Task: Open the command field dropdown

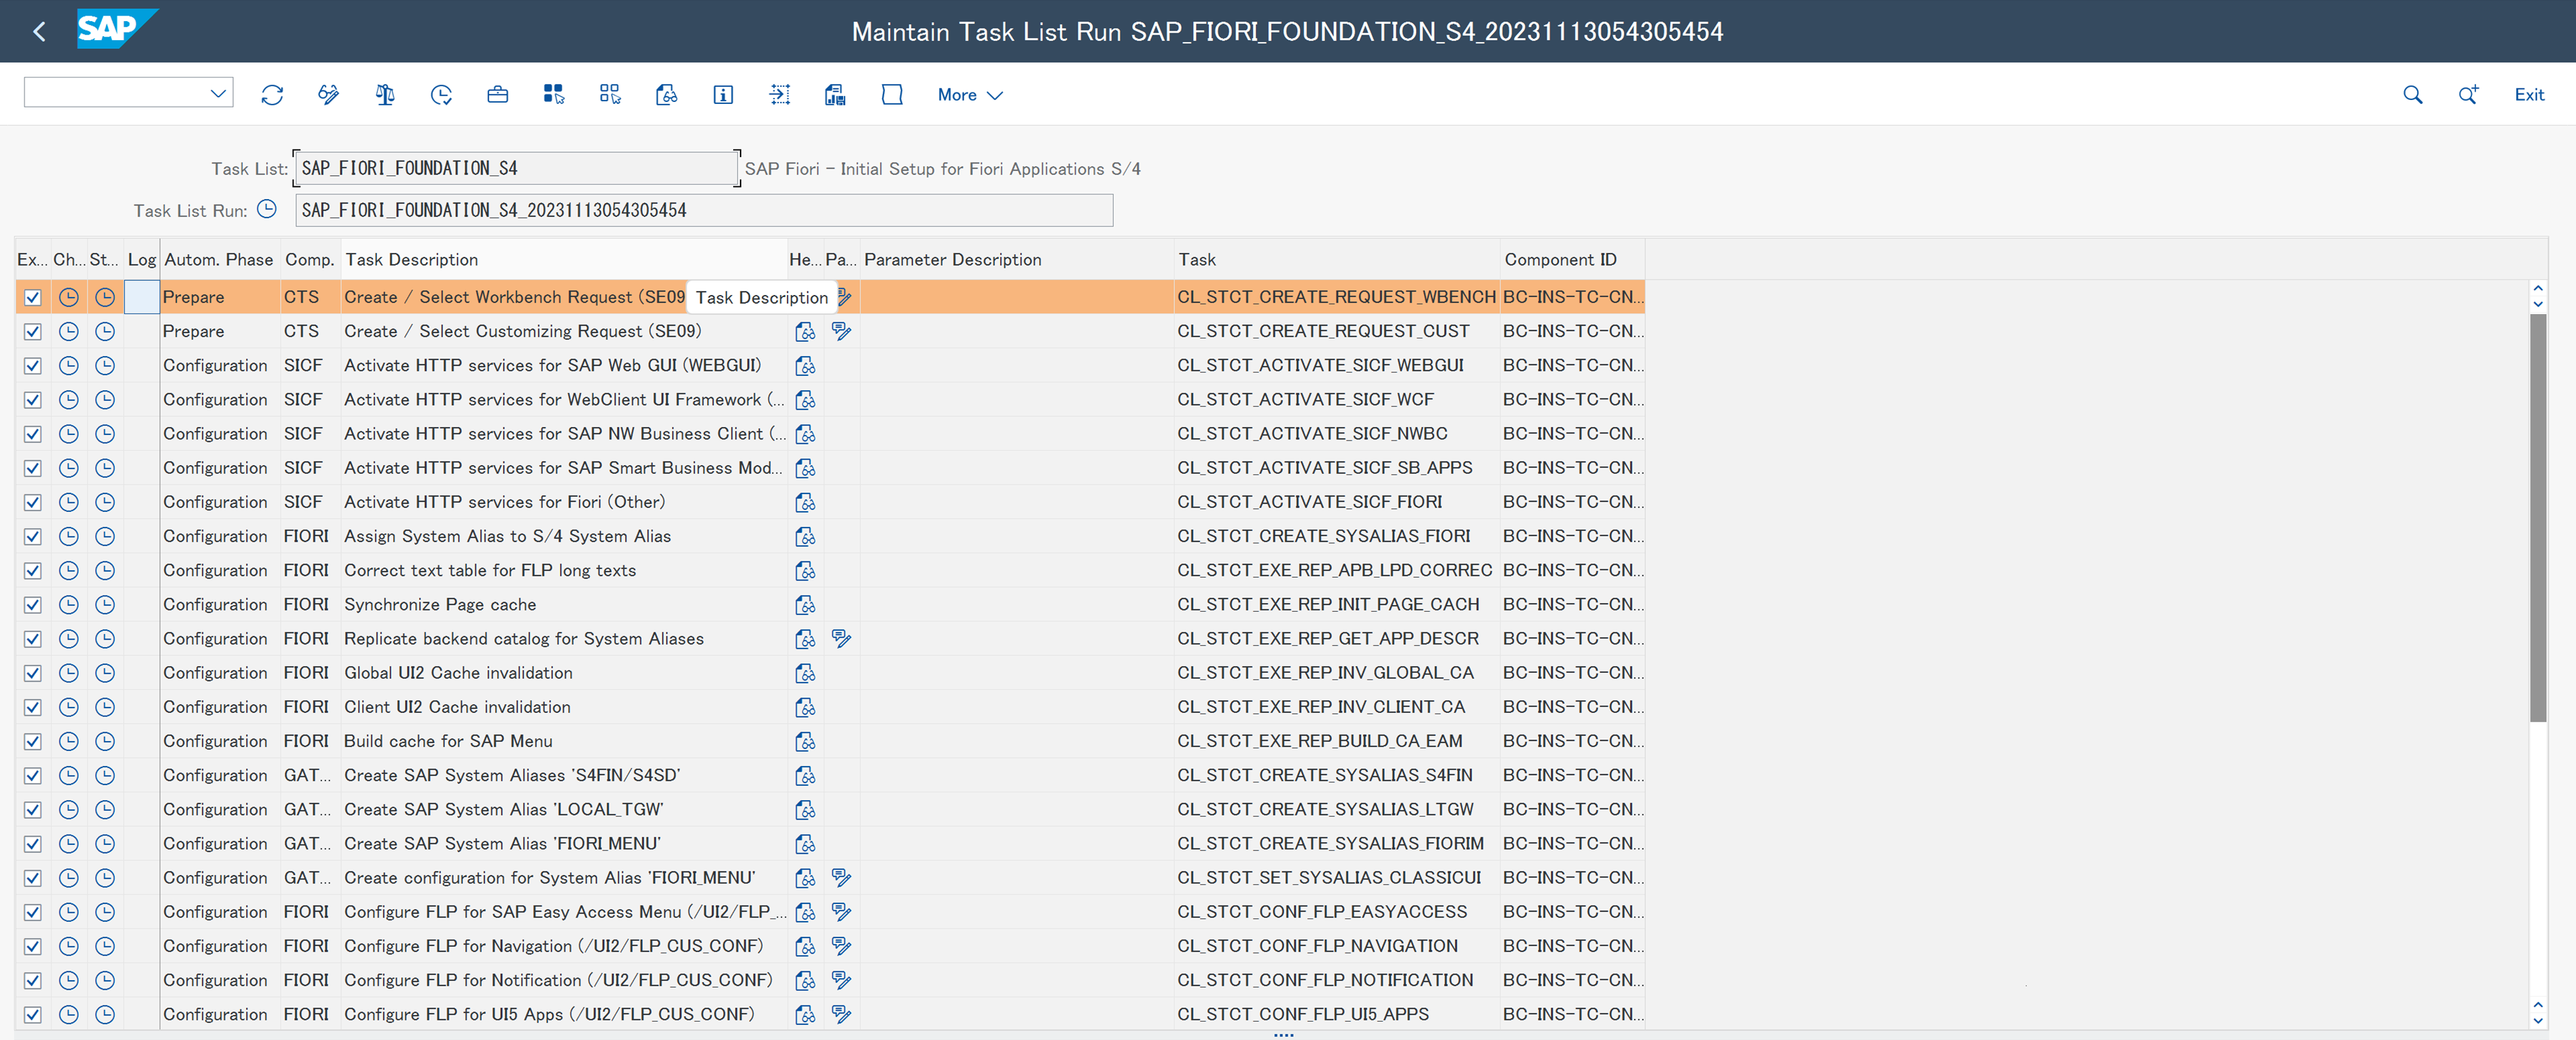Action: pyautogui.click(x=218, y=94)
